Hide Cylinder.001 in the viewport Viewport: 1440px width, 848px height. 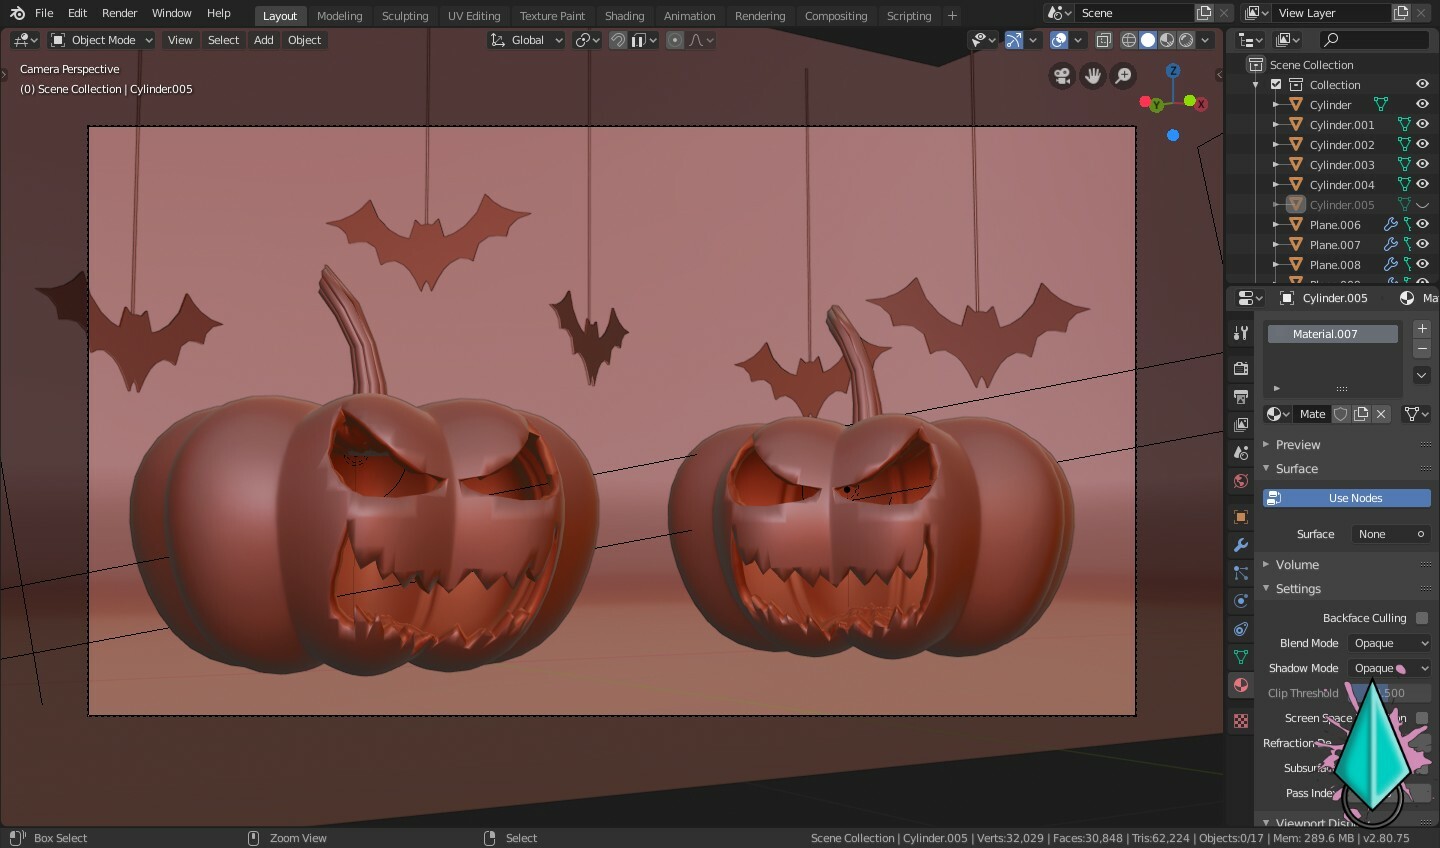[x=1422, y=125]
